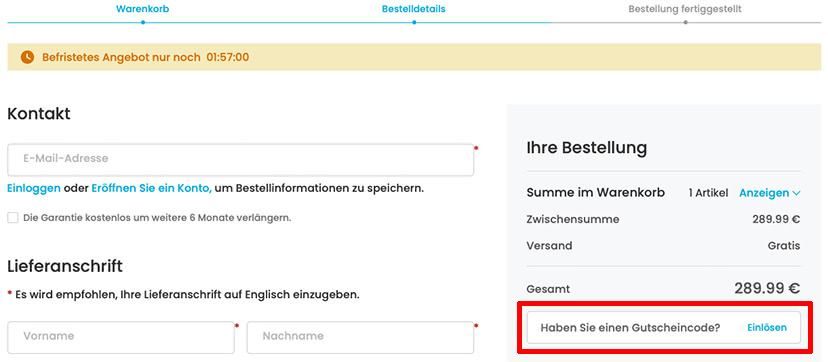This screenshot has height=362, width=828.
Task: Click the Lieferanschrift heading
Action: tap(65, 266)
